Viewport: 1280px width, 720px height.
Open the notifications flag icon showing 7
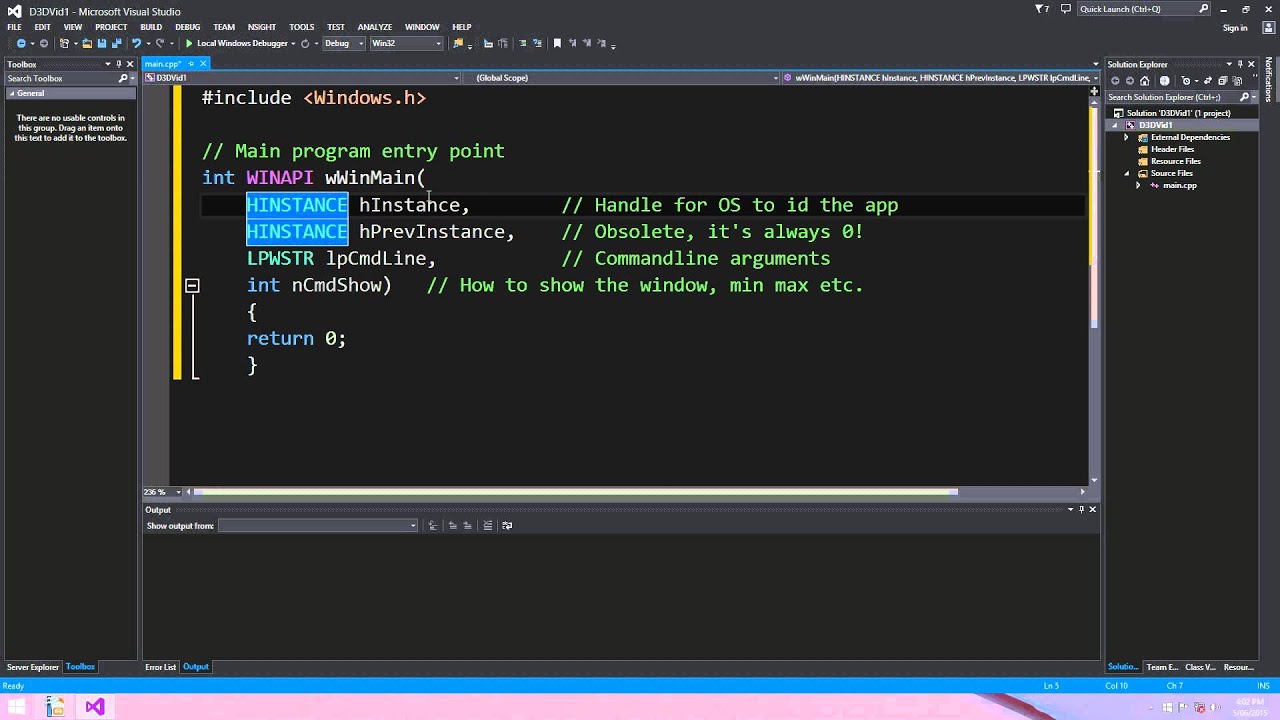[1042, 9]
